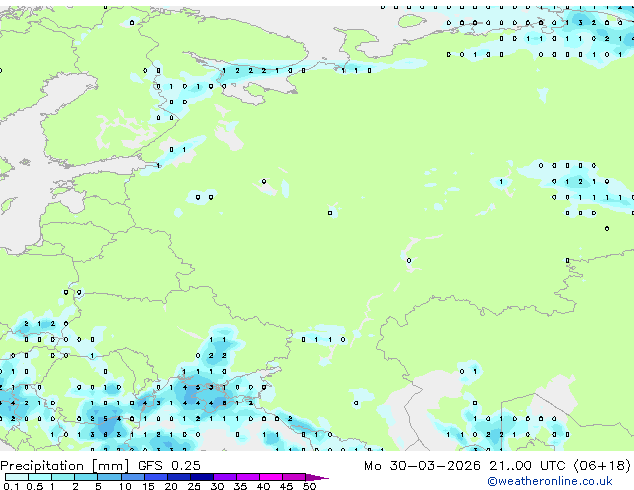Click the 30–35 mm purple swatch
Image resolution: width=634 pixels, height=490 pixels.
(x=225, y=477)
